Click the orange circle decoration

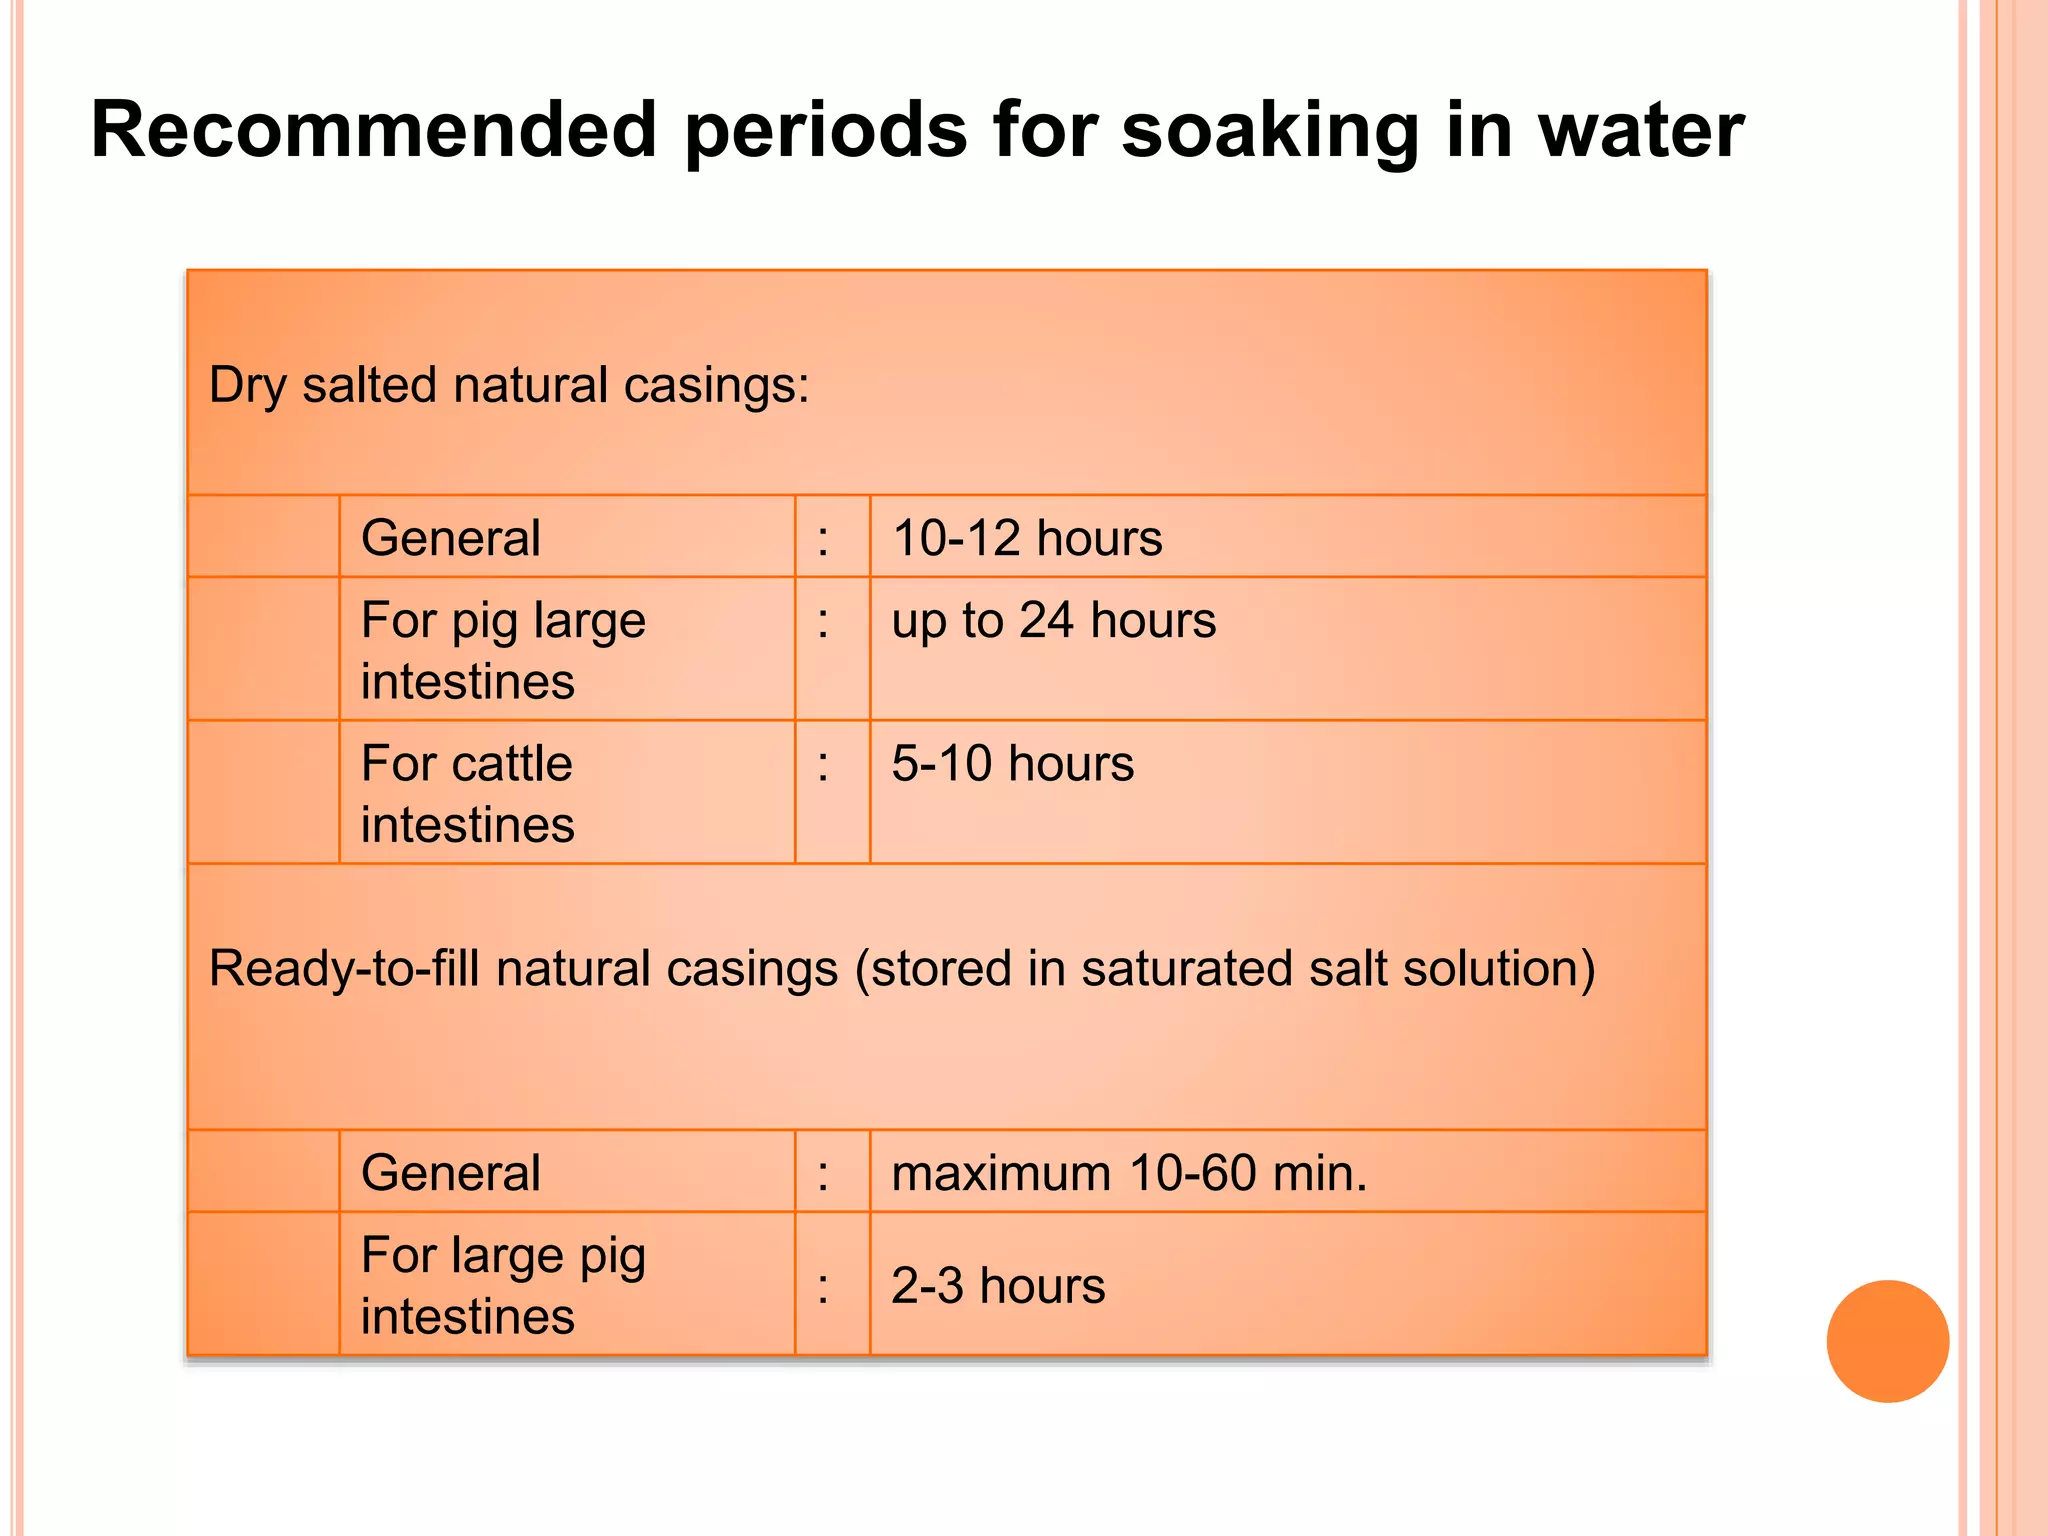pos(1887,1341)
